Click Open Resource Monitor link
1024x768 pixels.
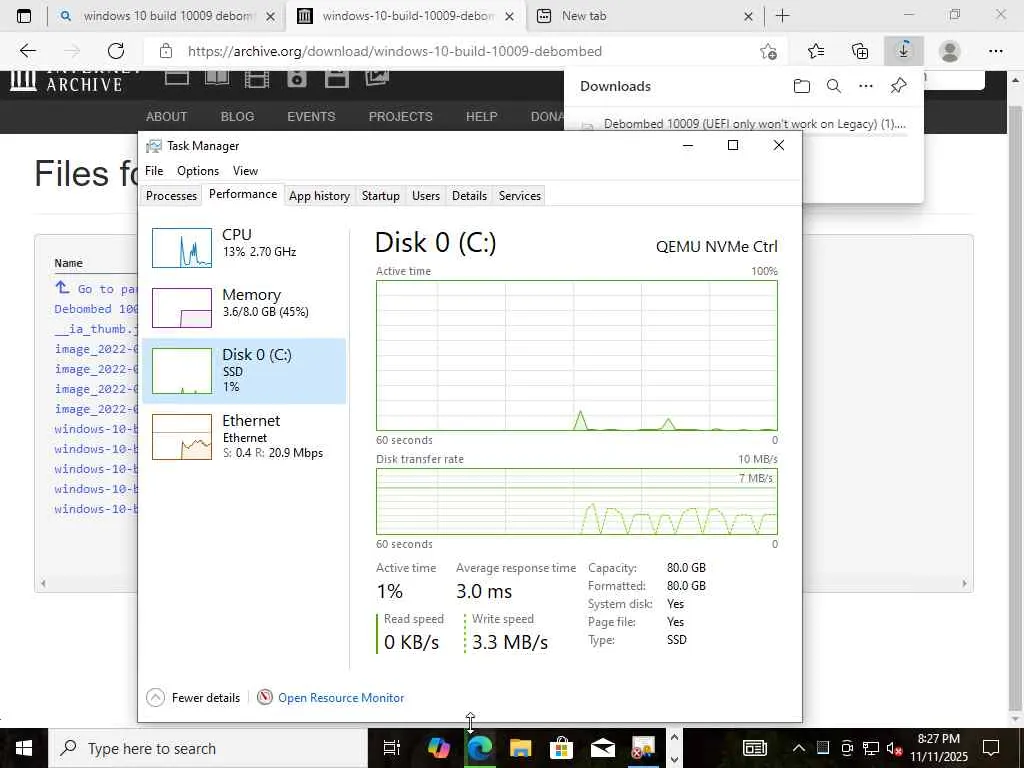(x=341, y=697)
